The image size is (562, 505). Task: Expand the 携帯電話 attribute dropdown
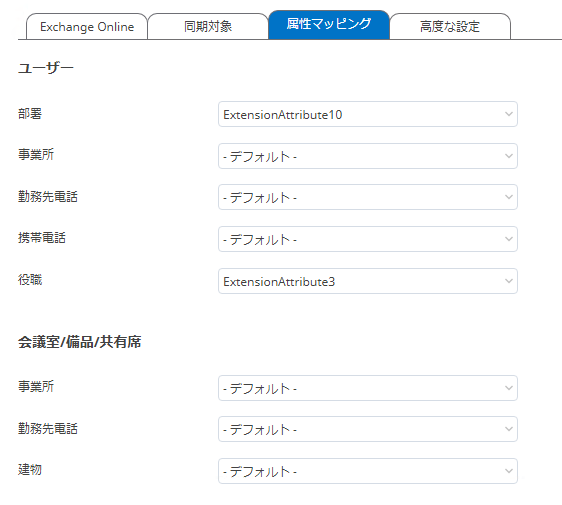[368, 239]
